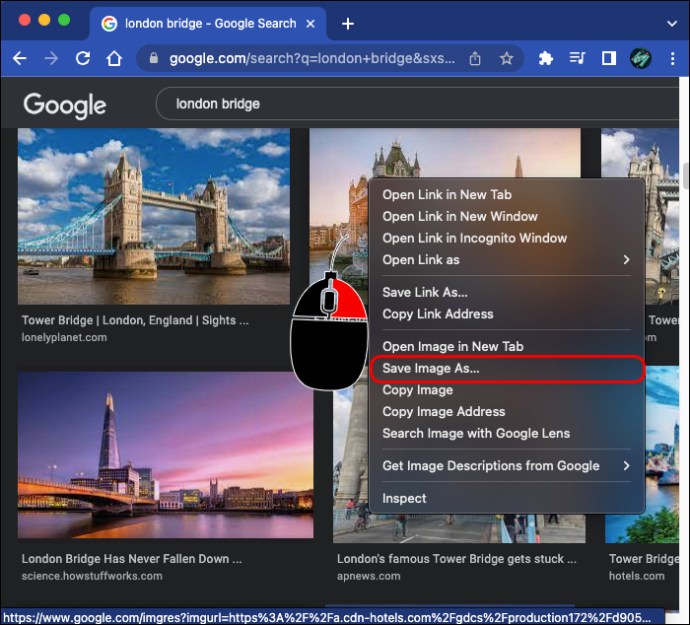Click the share icon in address bar
Image resolution: width=690 pixels, height=625 pixels.
click(x=475, y=58)
